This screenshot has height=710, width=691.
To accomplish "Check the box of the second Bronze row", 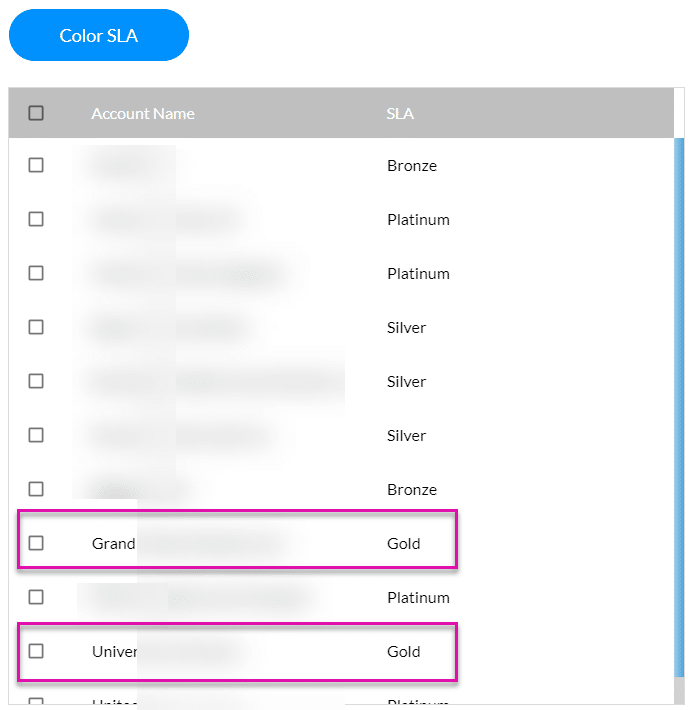I will (x=36, y=489).
